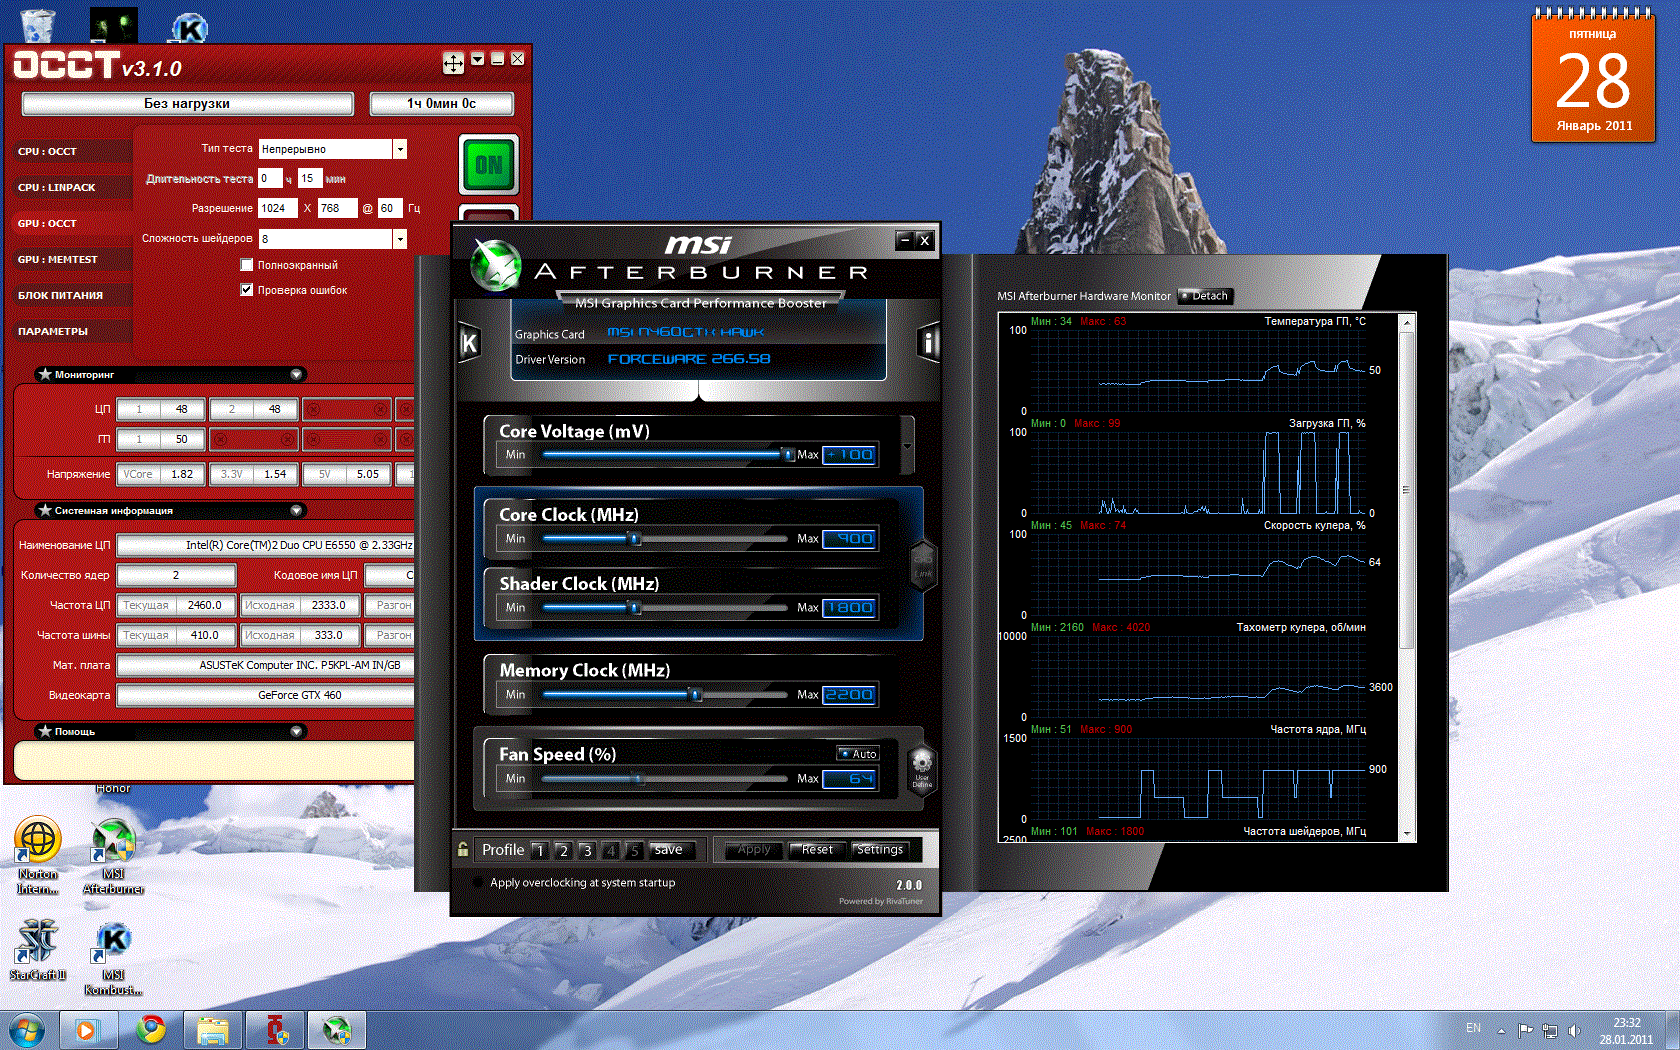Click the Мониторинг star icon in OCCT
The height and width of the screenshot is (1050, 1680).
coord(44,374)
